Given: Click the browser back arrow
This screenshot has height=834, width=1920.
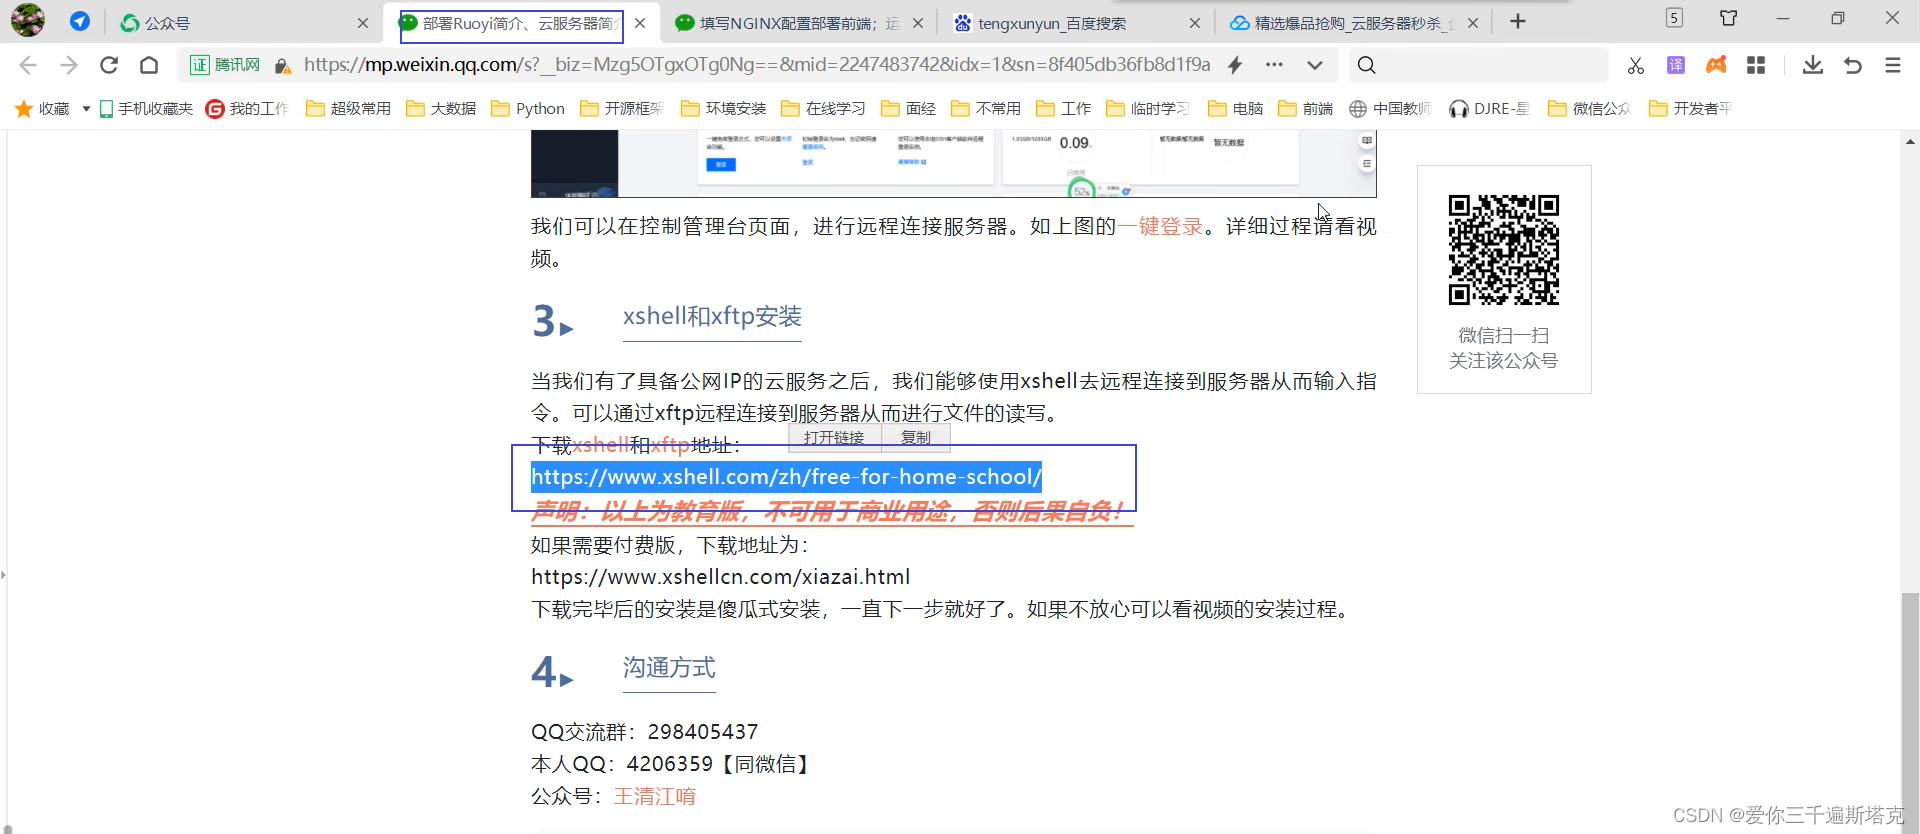Looking at the screenshot, I should pos(28,65).
